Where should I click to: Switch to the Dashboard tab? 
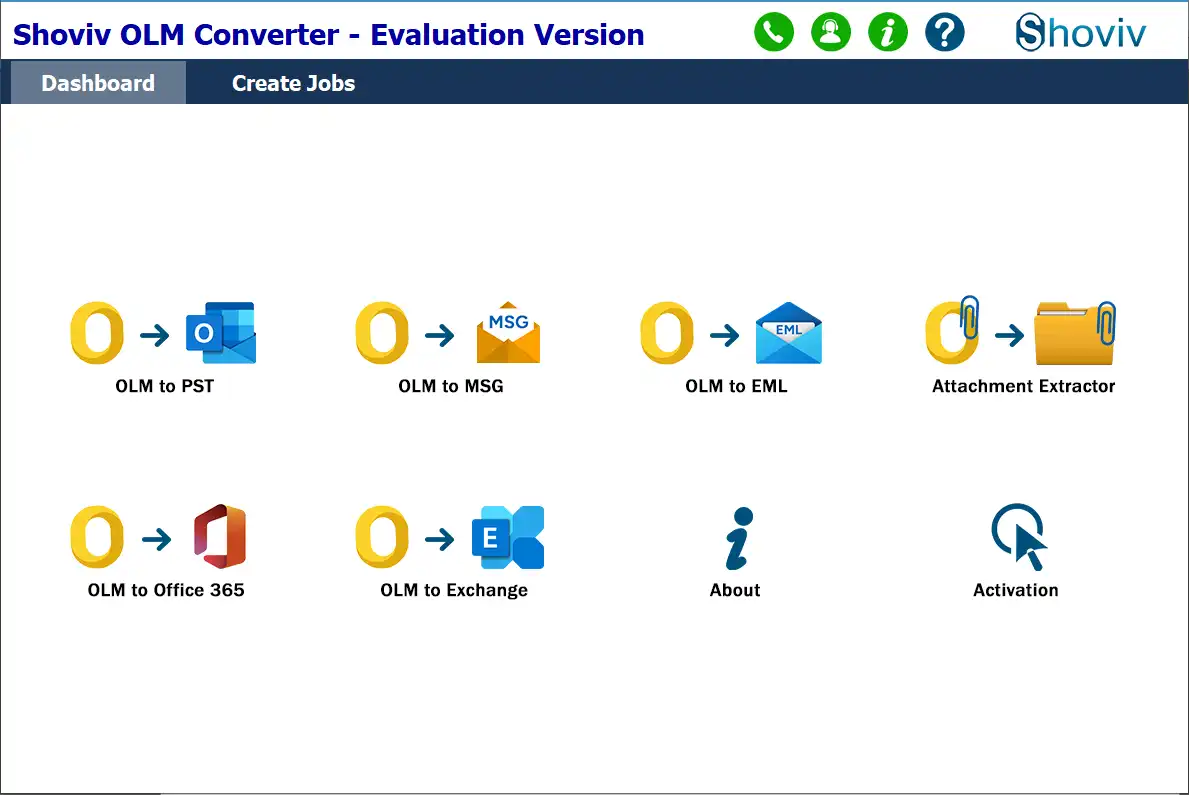tap(98, 83)
